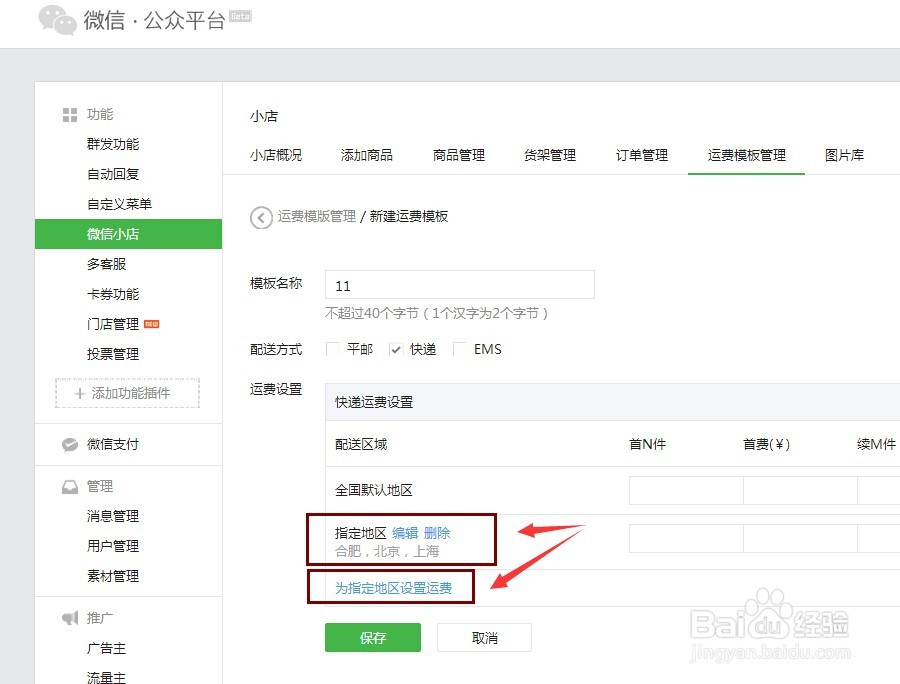This screenshot has height=684, width=900.
Task: Click the back arrow circle icon
Action: pyautogui.click(x=261, y=217)
